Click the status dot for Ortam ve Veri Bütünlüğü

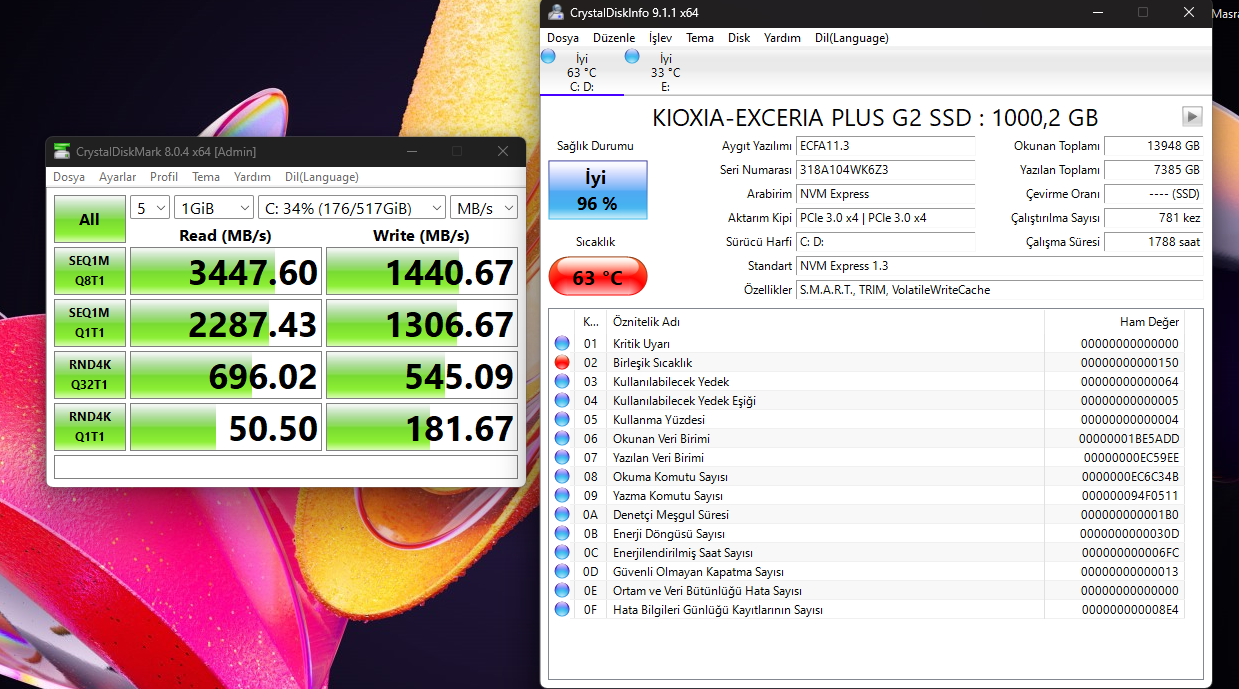click(561, 590)
